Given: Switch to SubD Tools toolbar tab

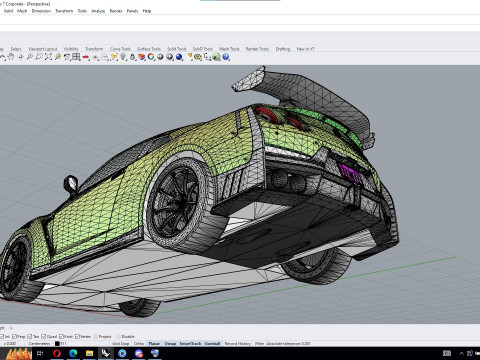Looking at the screenshot, I should (x=203, y=49).
